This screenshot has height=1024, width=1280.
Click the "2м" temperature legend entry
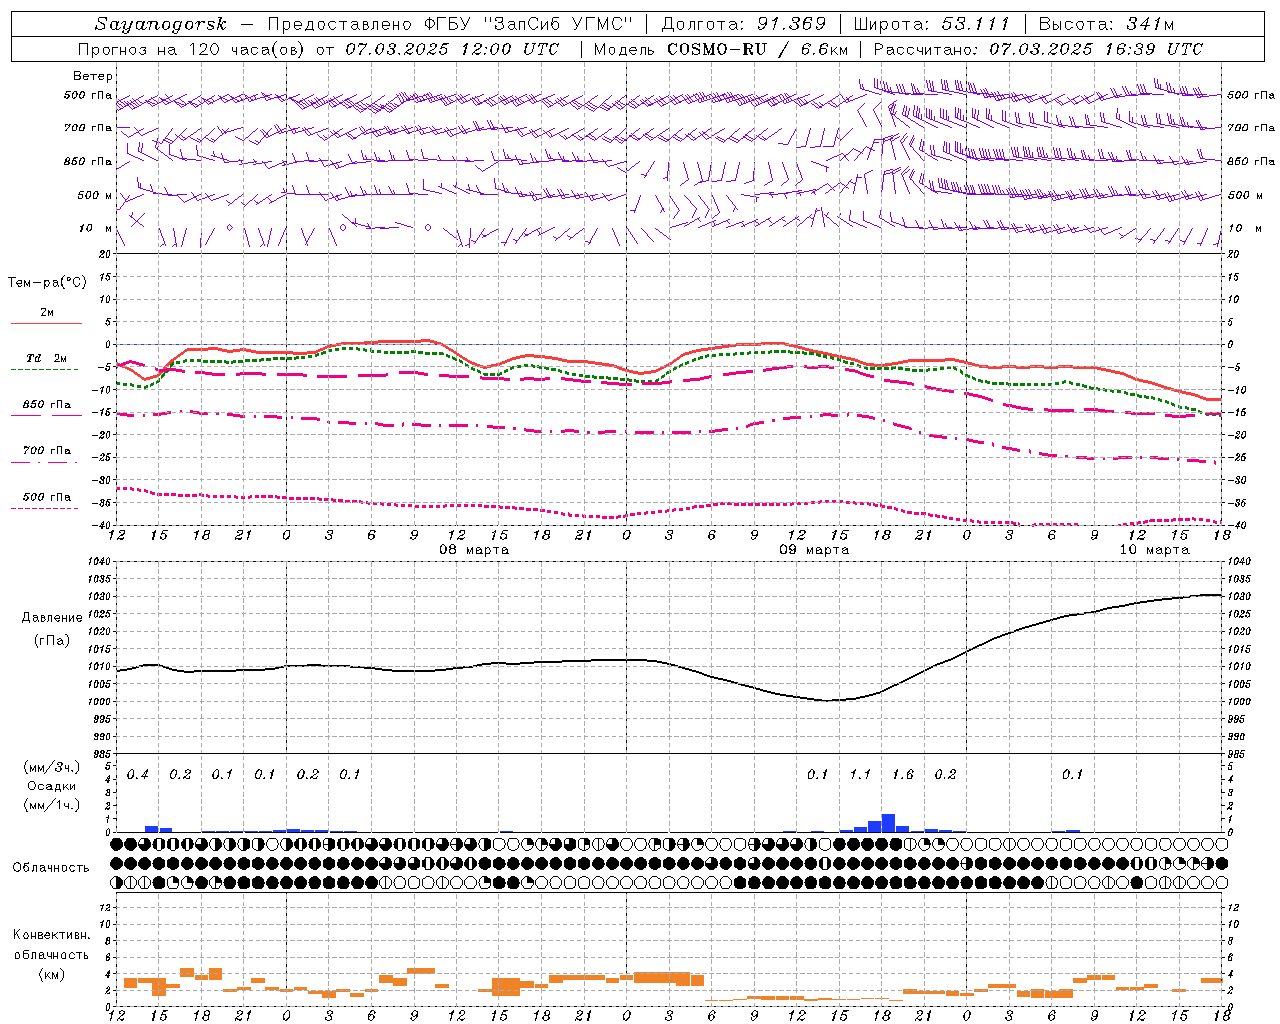coord(47,313)
